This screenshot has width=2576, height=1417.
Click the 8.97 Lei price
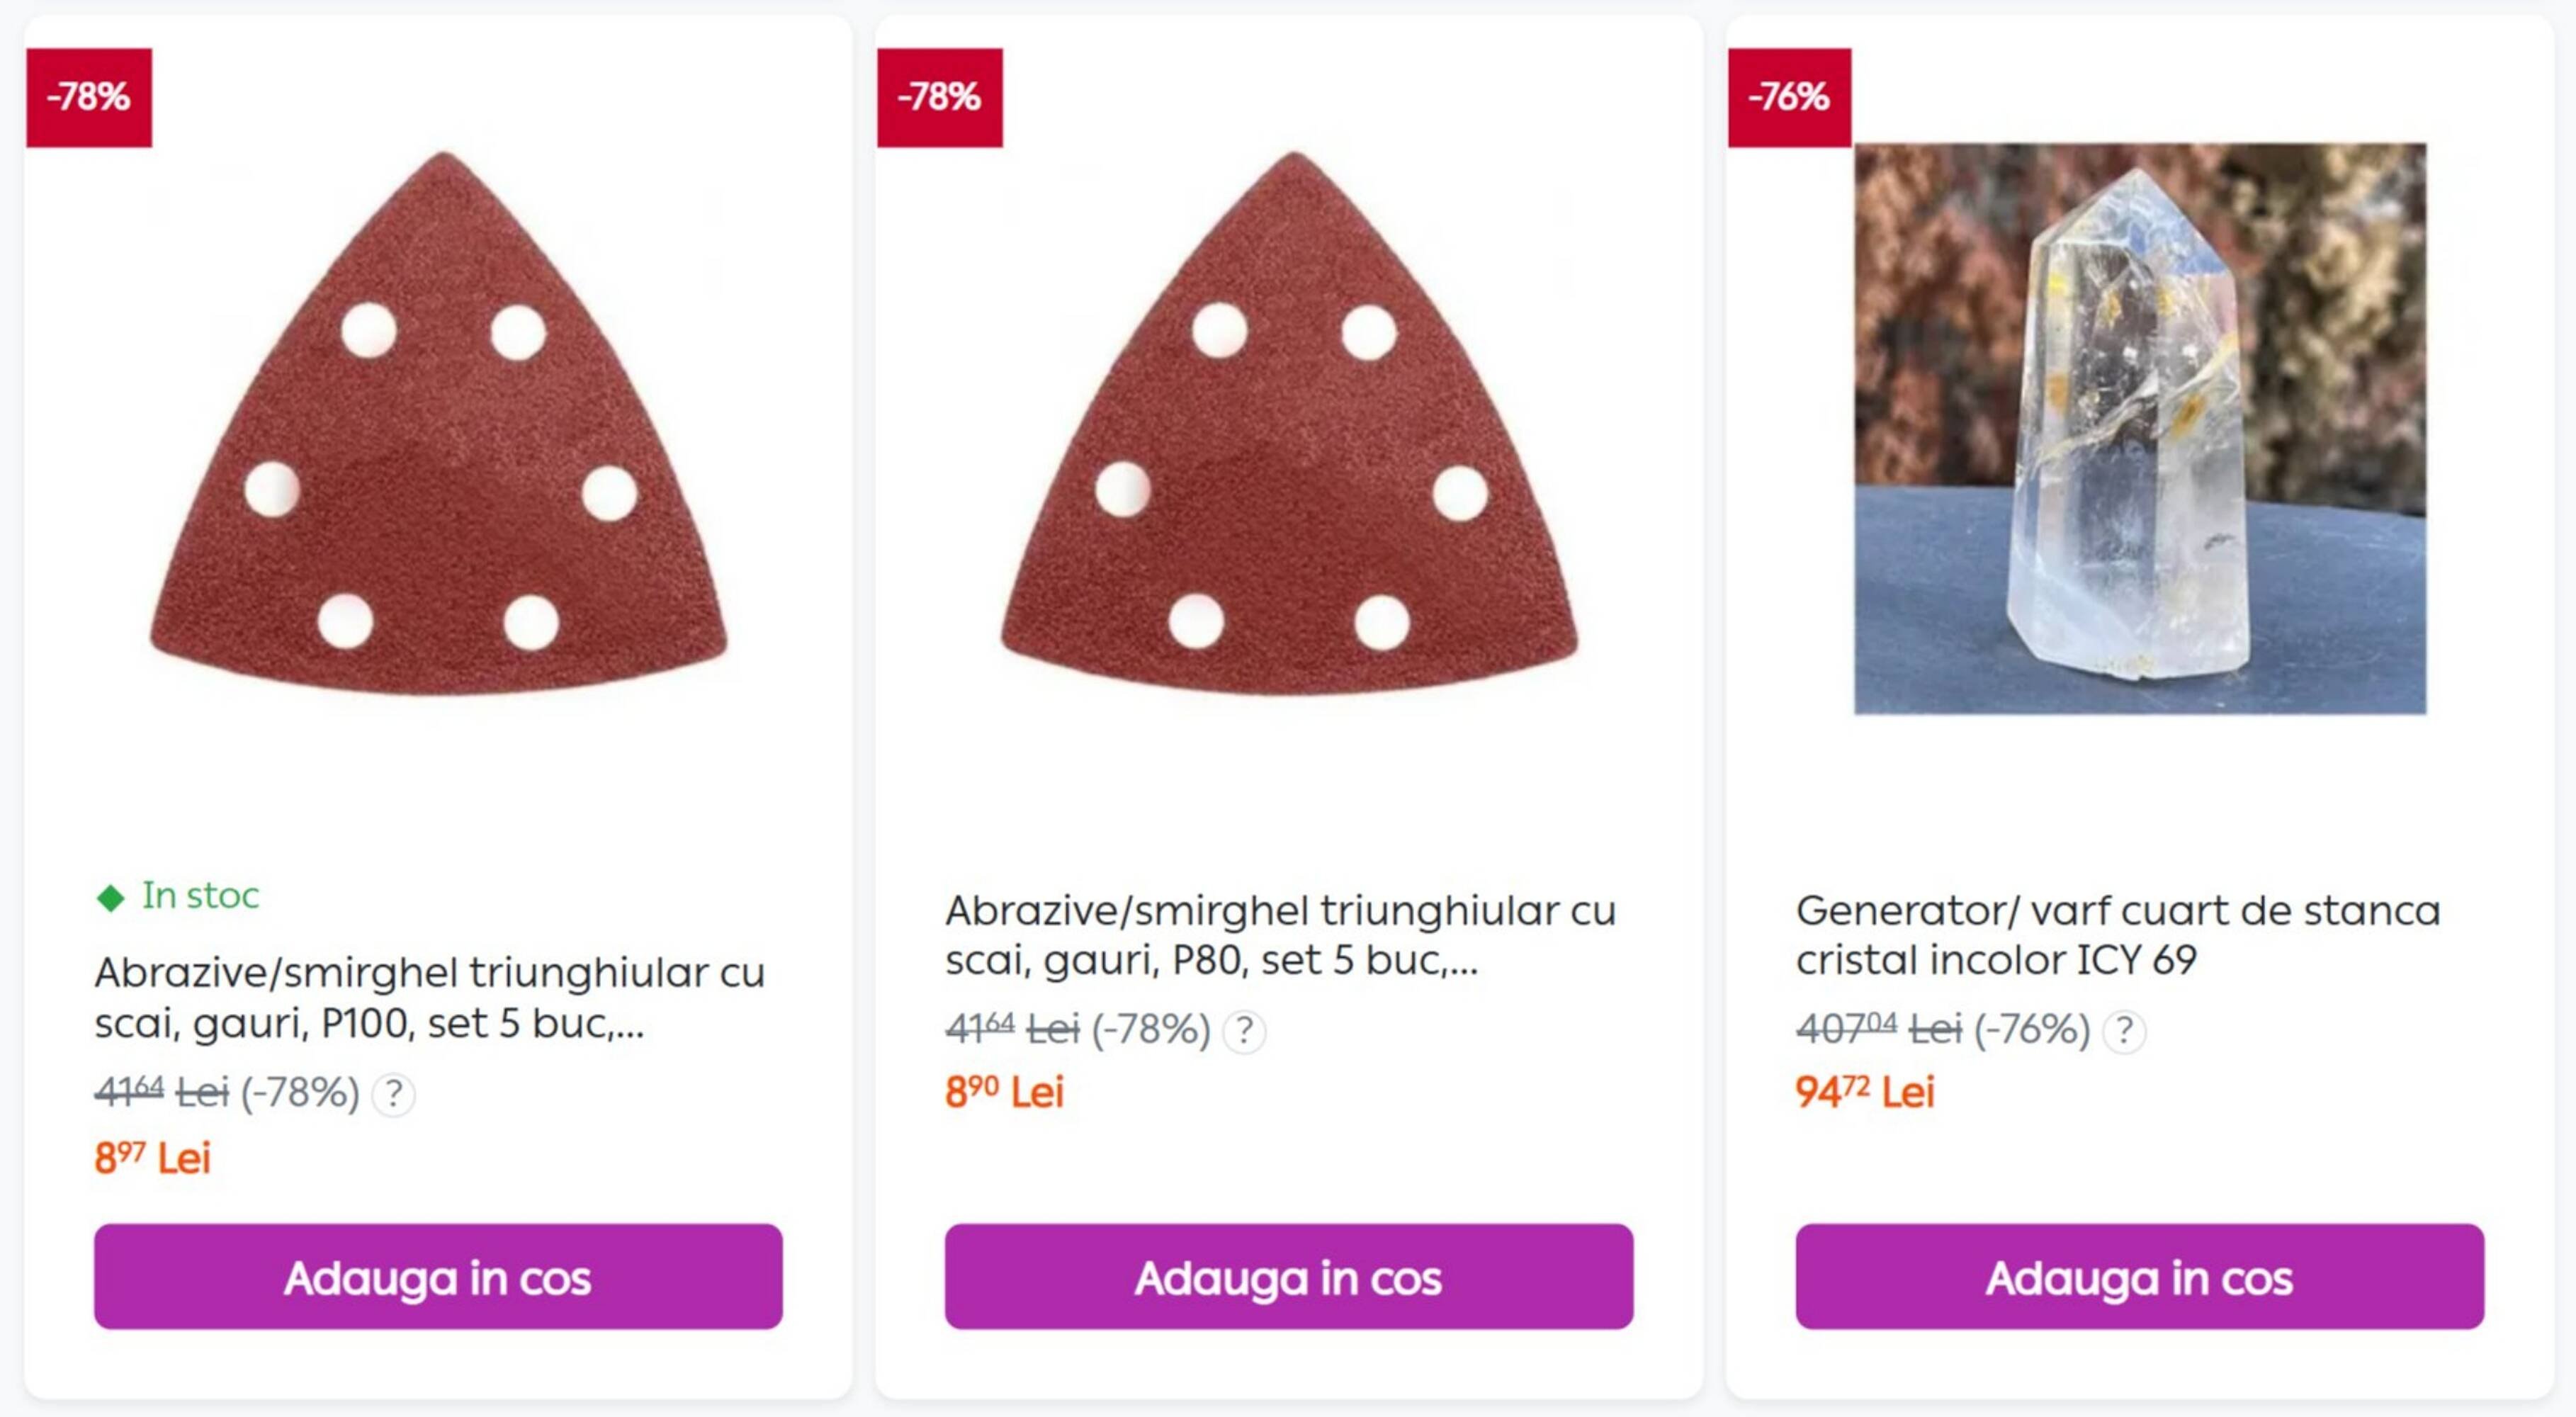(x=152, y=1158)
